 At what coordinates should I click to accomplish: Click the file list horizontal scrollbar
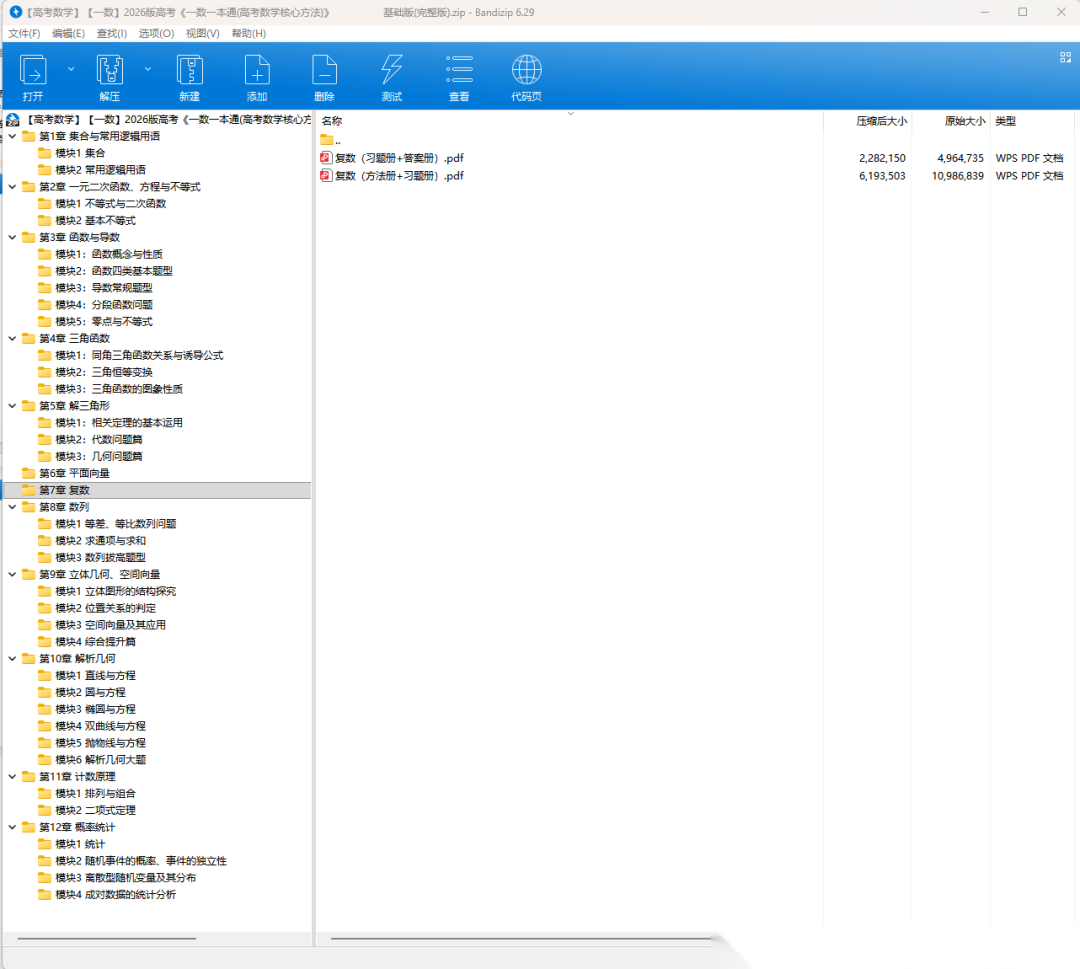coord(520,939)
